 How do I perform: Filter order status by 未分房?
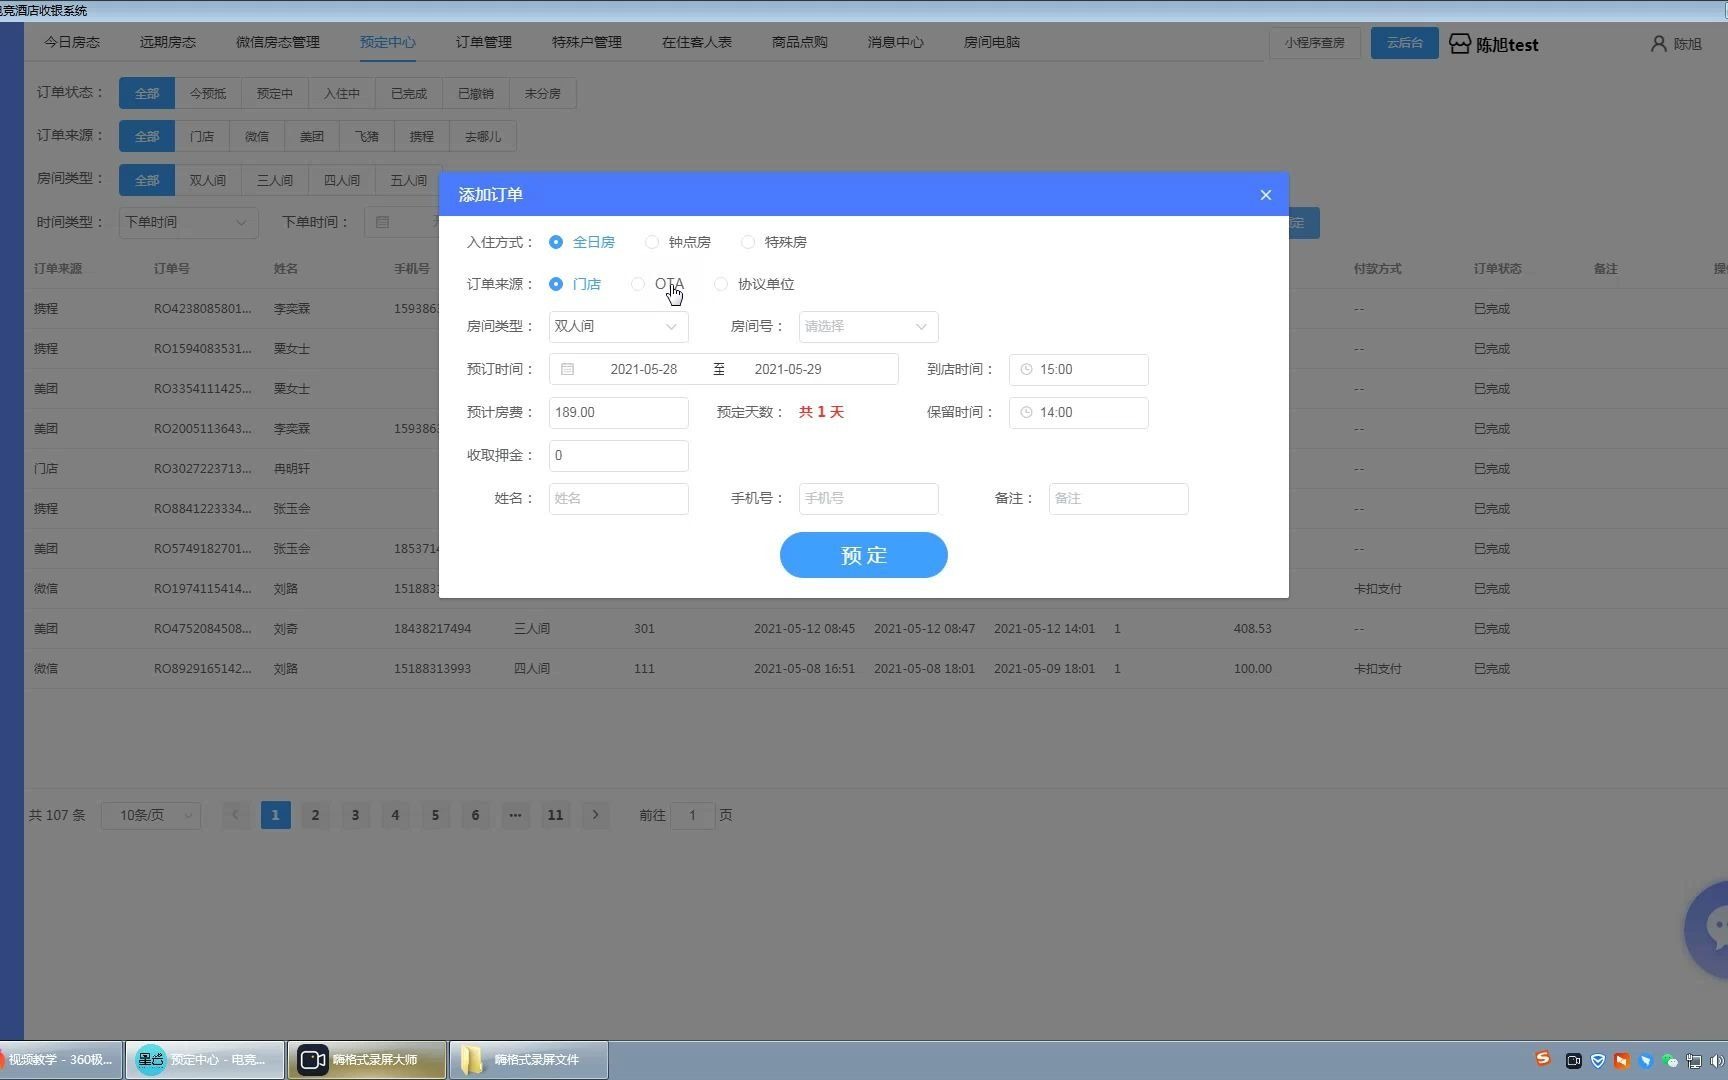pos(542,93)
